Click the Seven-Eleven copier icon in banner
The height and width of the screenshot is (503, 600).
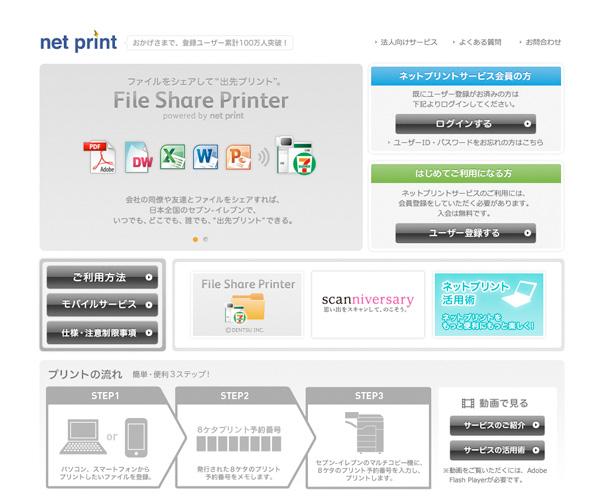click(295, 155)
